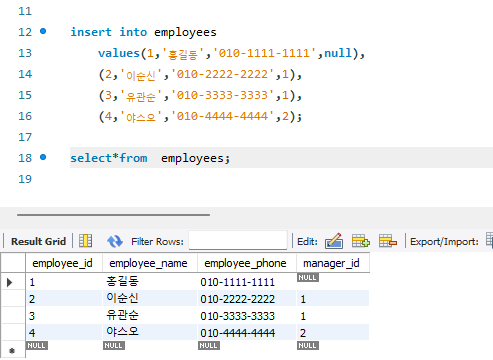493x360 pixels.
Task: Click the cell containing 이순신
Action: 149,298
